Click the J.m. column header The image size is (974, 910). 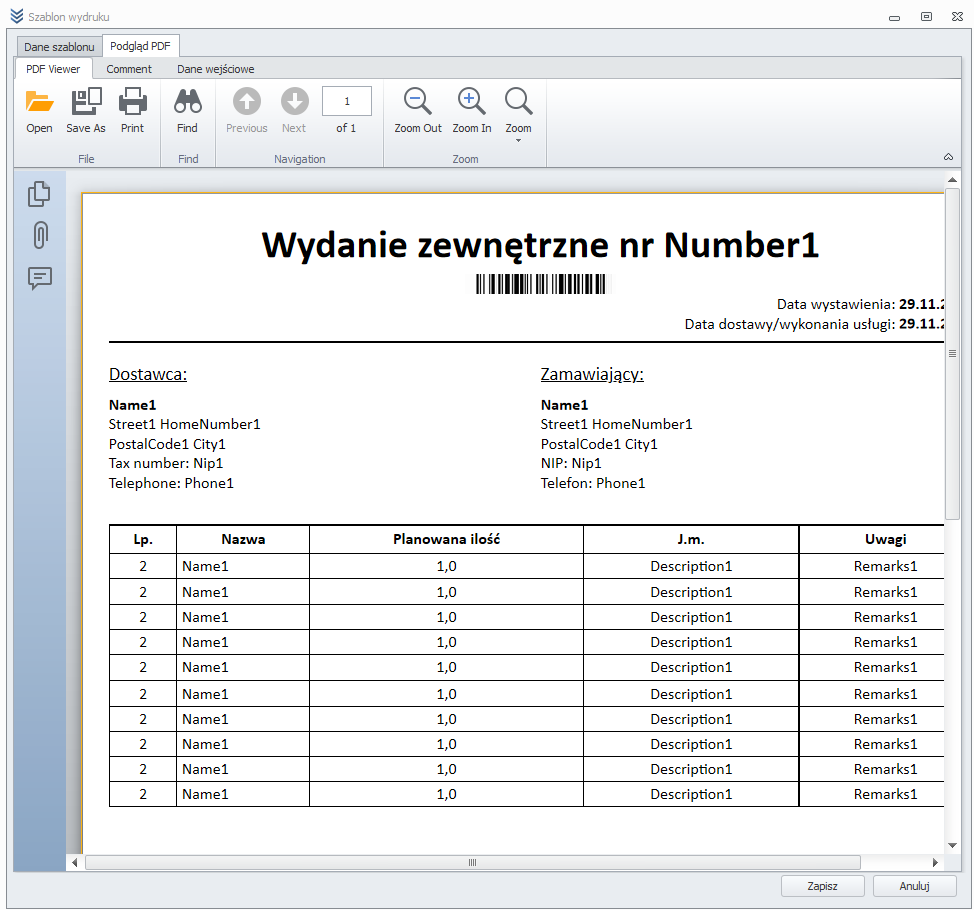pyautogui.click(x=691, y=539)
